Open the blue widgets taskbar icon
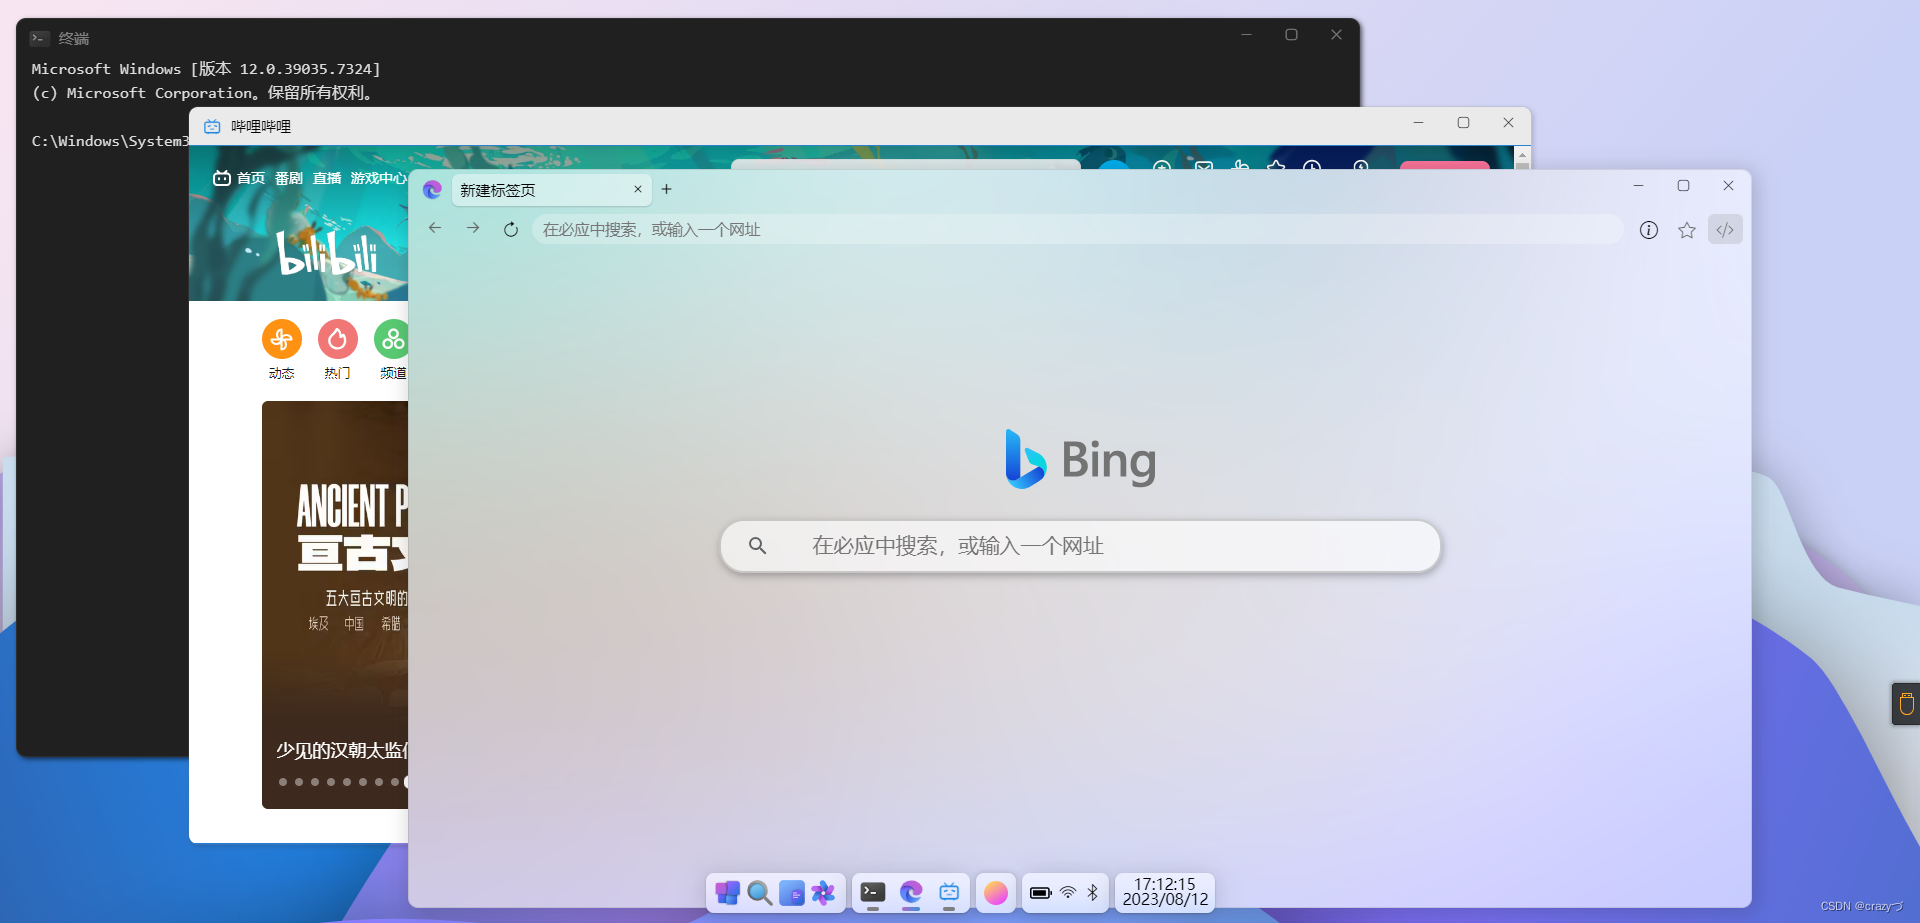The image size is (1920, 923). tap(792, 892)
